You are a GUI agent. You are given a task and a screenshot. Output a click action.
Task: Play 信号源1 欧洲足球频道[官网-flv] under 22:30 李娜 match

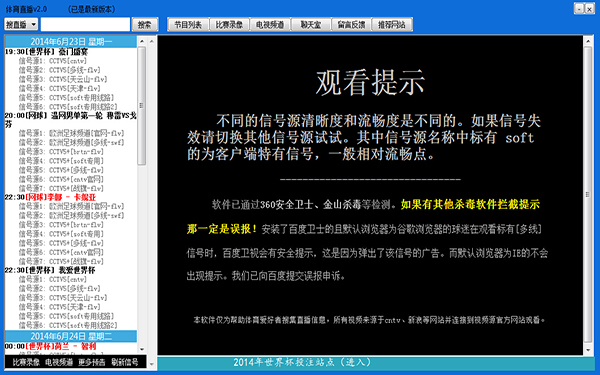pos(71,206)
